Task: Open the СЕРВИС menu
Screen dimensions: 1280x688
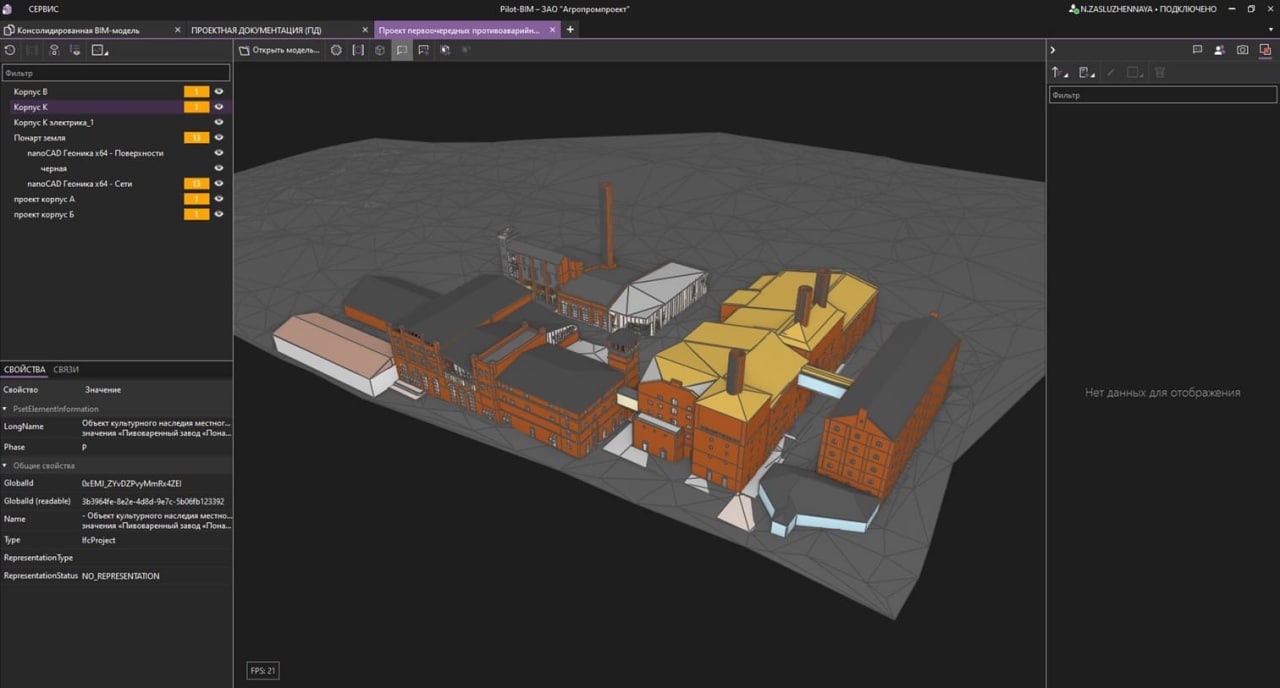Action: click(x=43, y=9)
